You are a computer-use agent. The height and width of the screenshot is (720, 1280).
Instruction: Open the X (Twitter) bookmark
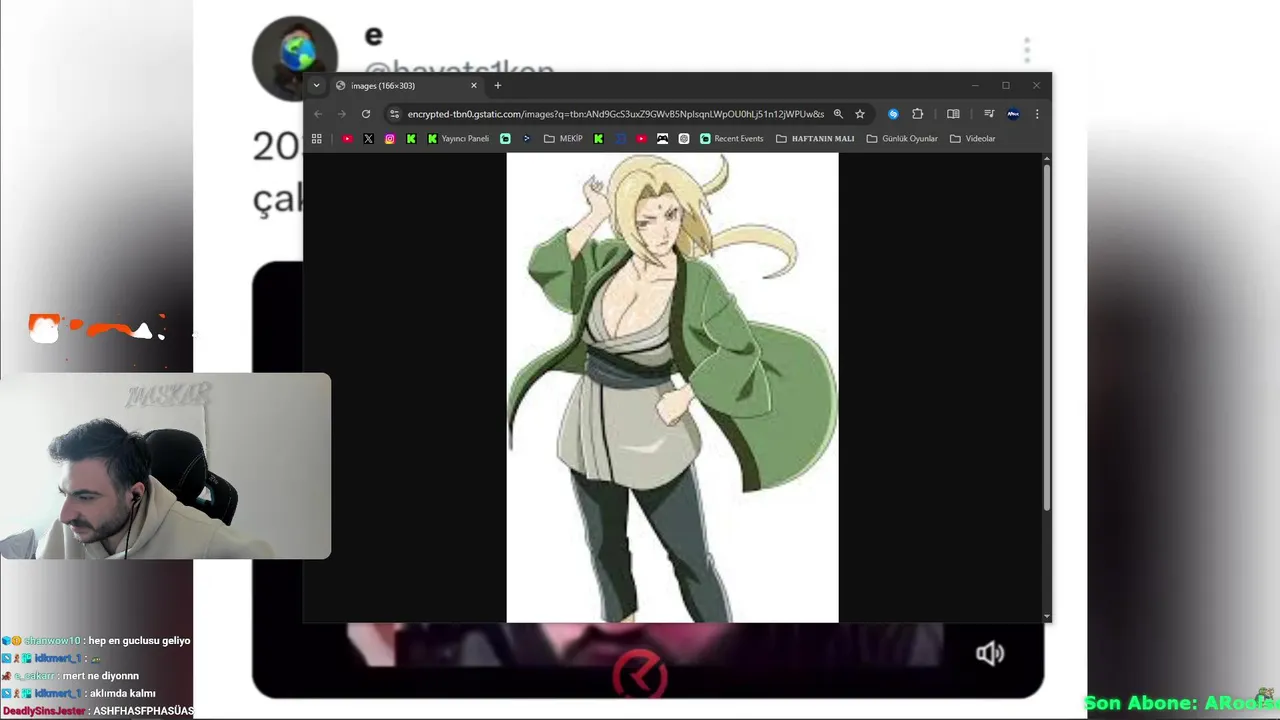coord(368,139)
